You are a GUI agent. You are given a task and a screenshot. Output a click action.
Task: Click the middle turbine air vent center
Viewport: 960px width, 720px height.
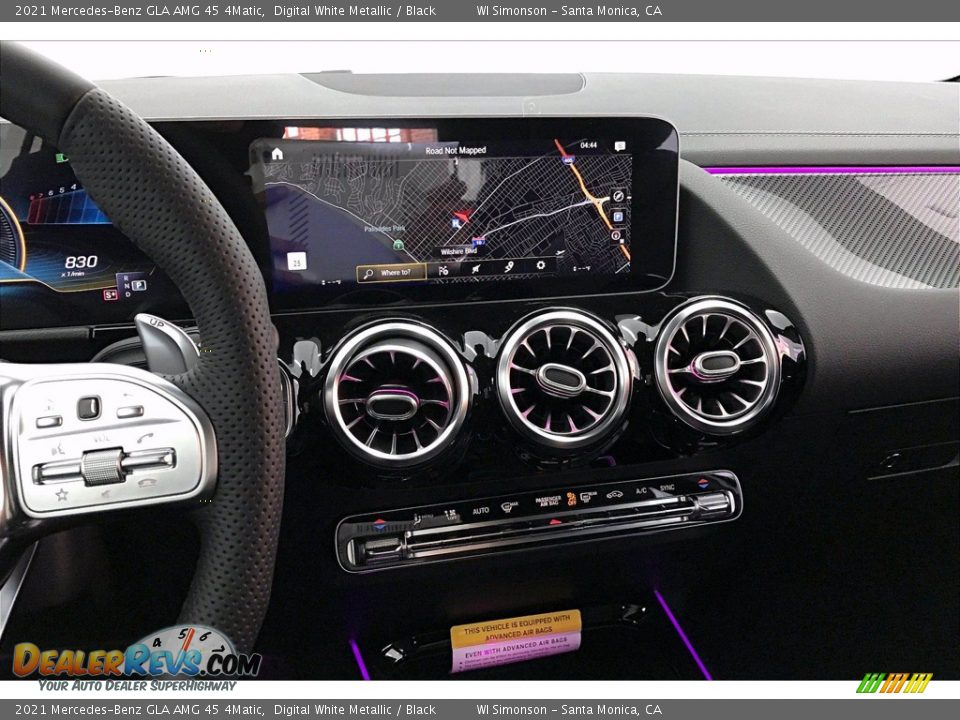(x=560, y=378)
